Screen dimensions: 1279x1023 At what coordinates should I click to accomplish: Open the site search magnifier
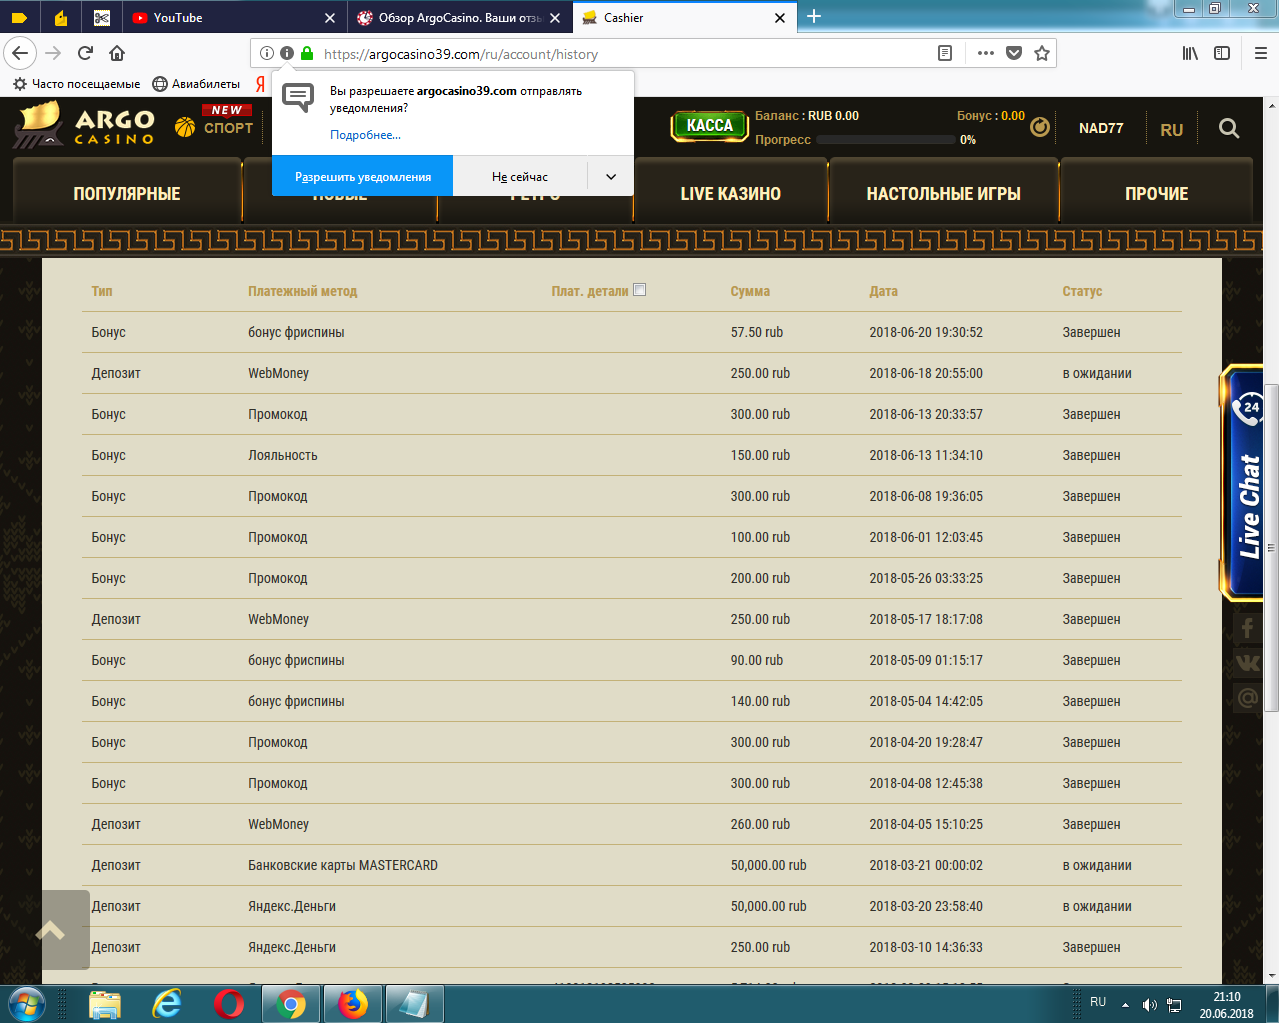(x=1229, y=128)
